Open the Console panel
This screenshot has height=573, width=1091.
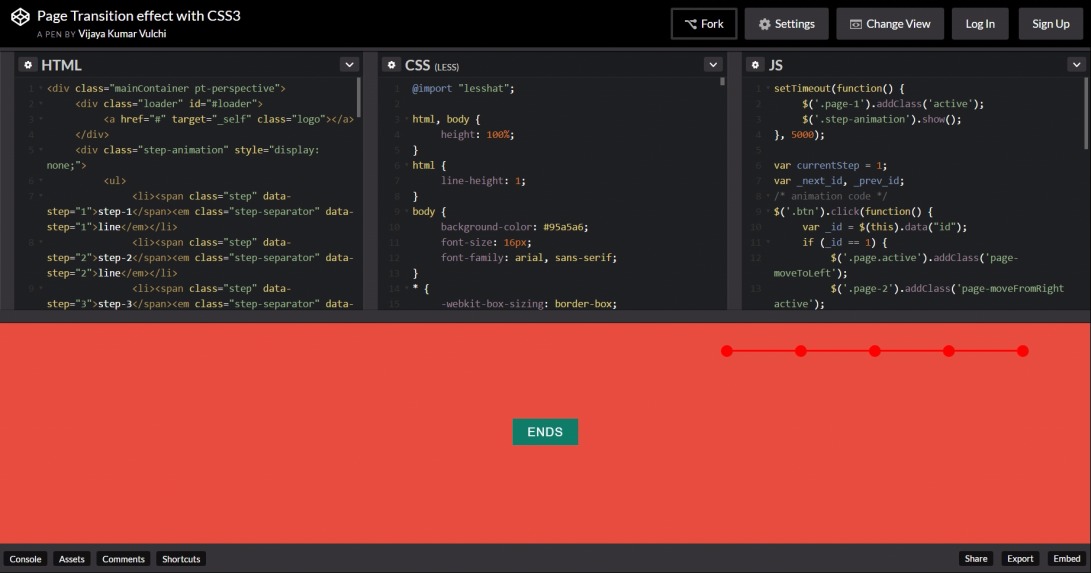(x=25, y=559)
